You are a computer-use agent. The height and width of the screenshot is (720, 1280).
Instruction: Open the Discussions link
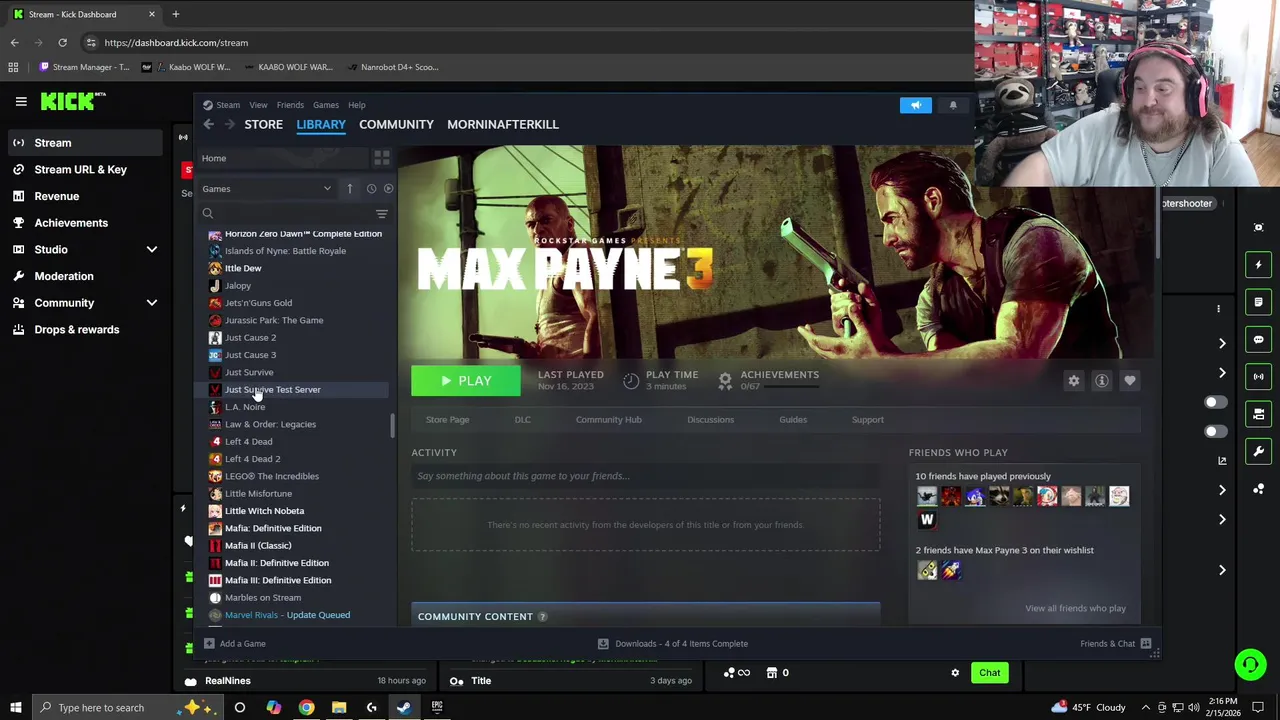click(710, 420)
